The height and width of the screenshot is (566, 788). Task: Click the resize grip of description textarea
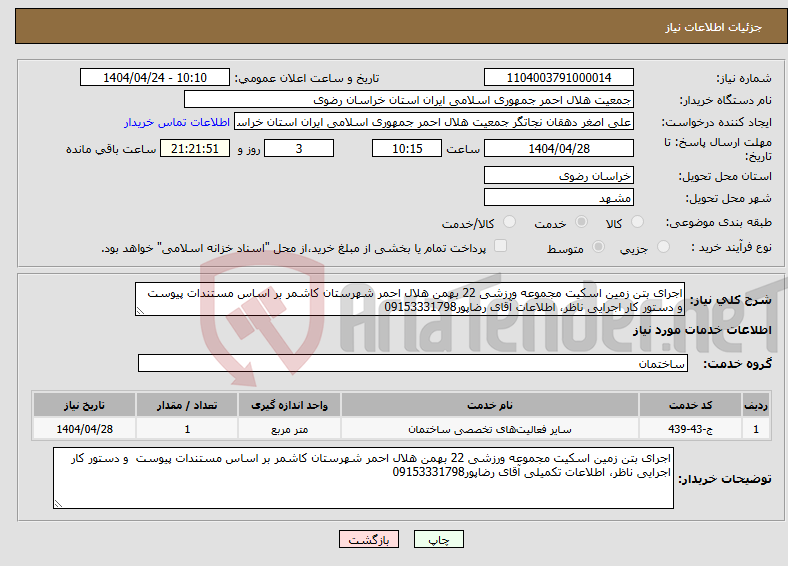[x=140, y=311]
